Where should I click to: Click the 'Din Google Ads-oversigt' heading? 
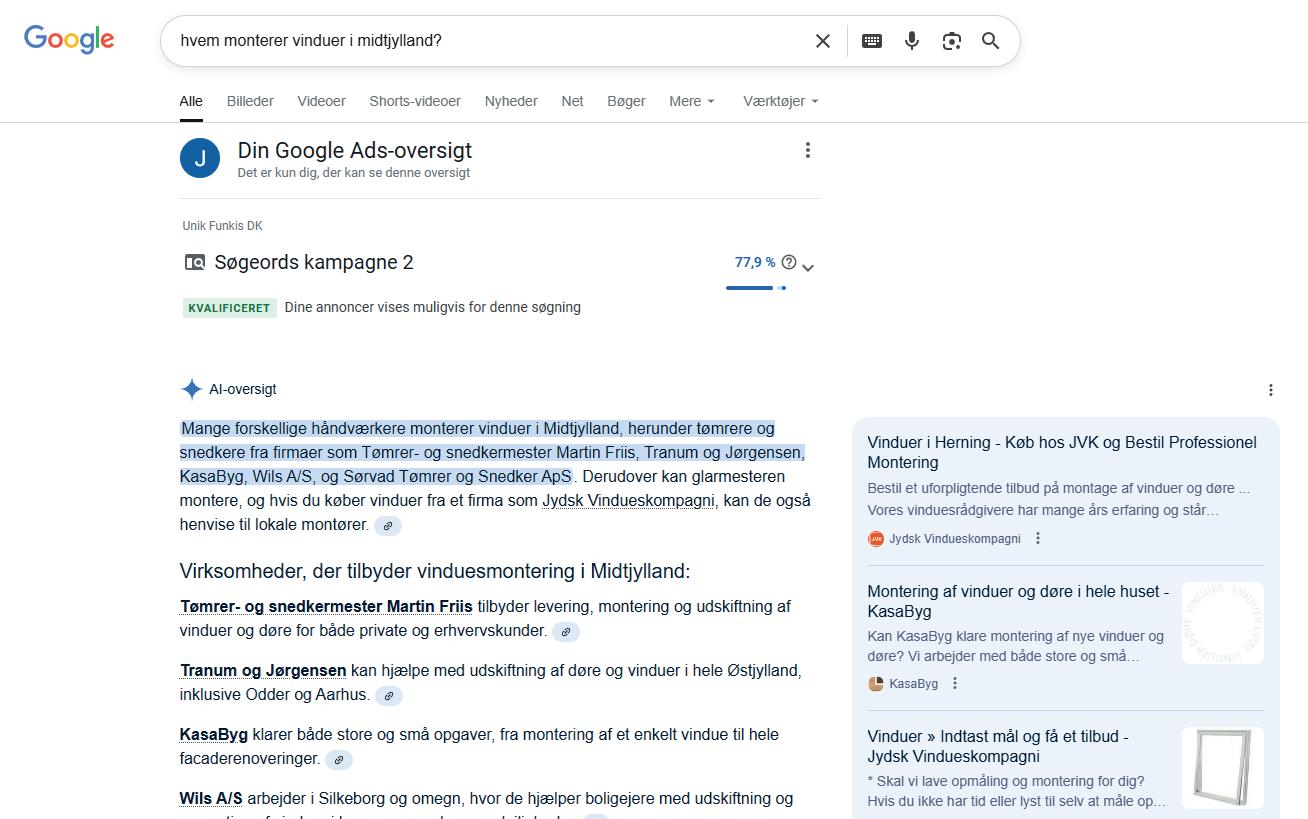pos(355,151)
